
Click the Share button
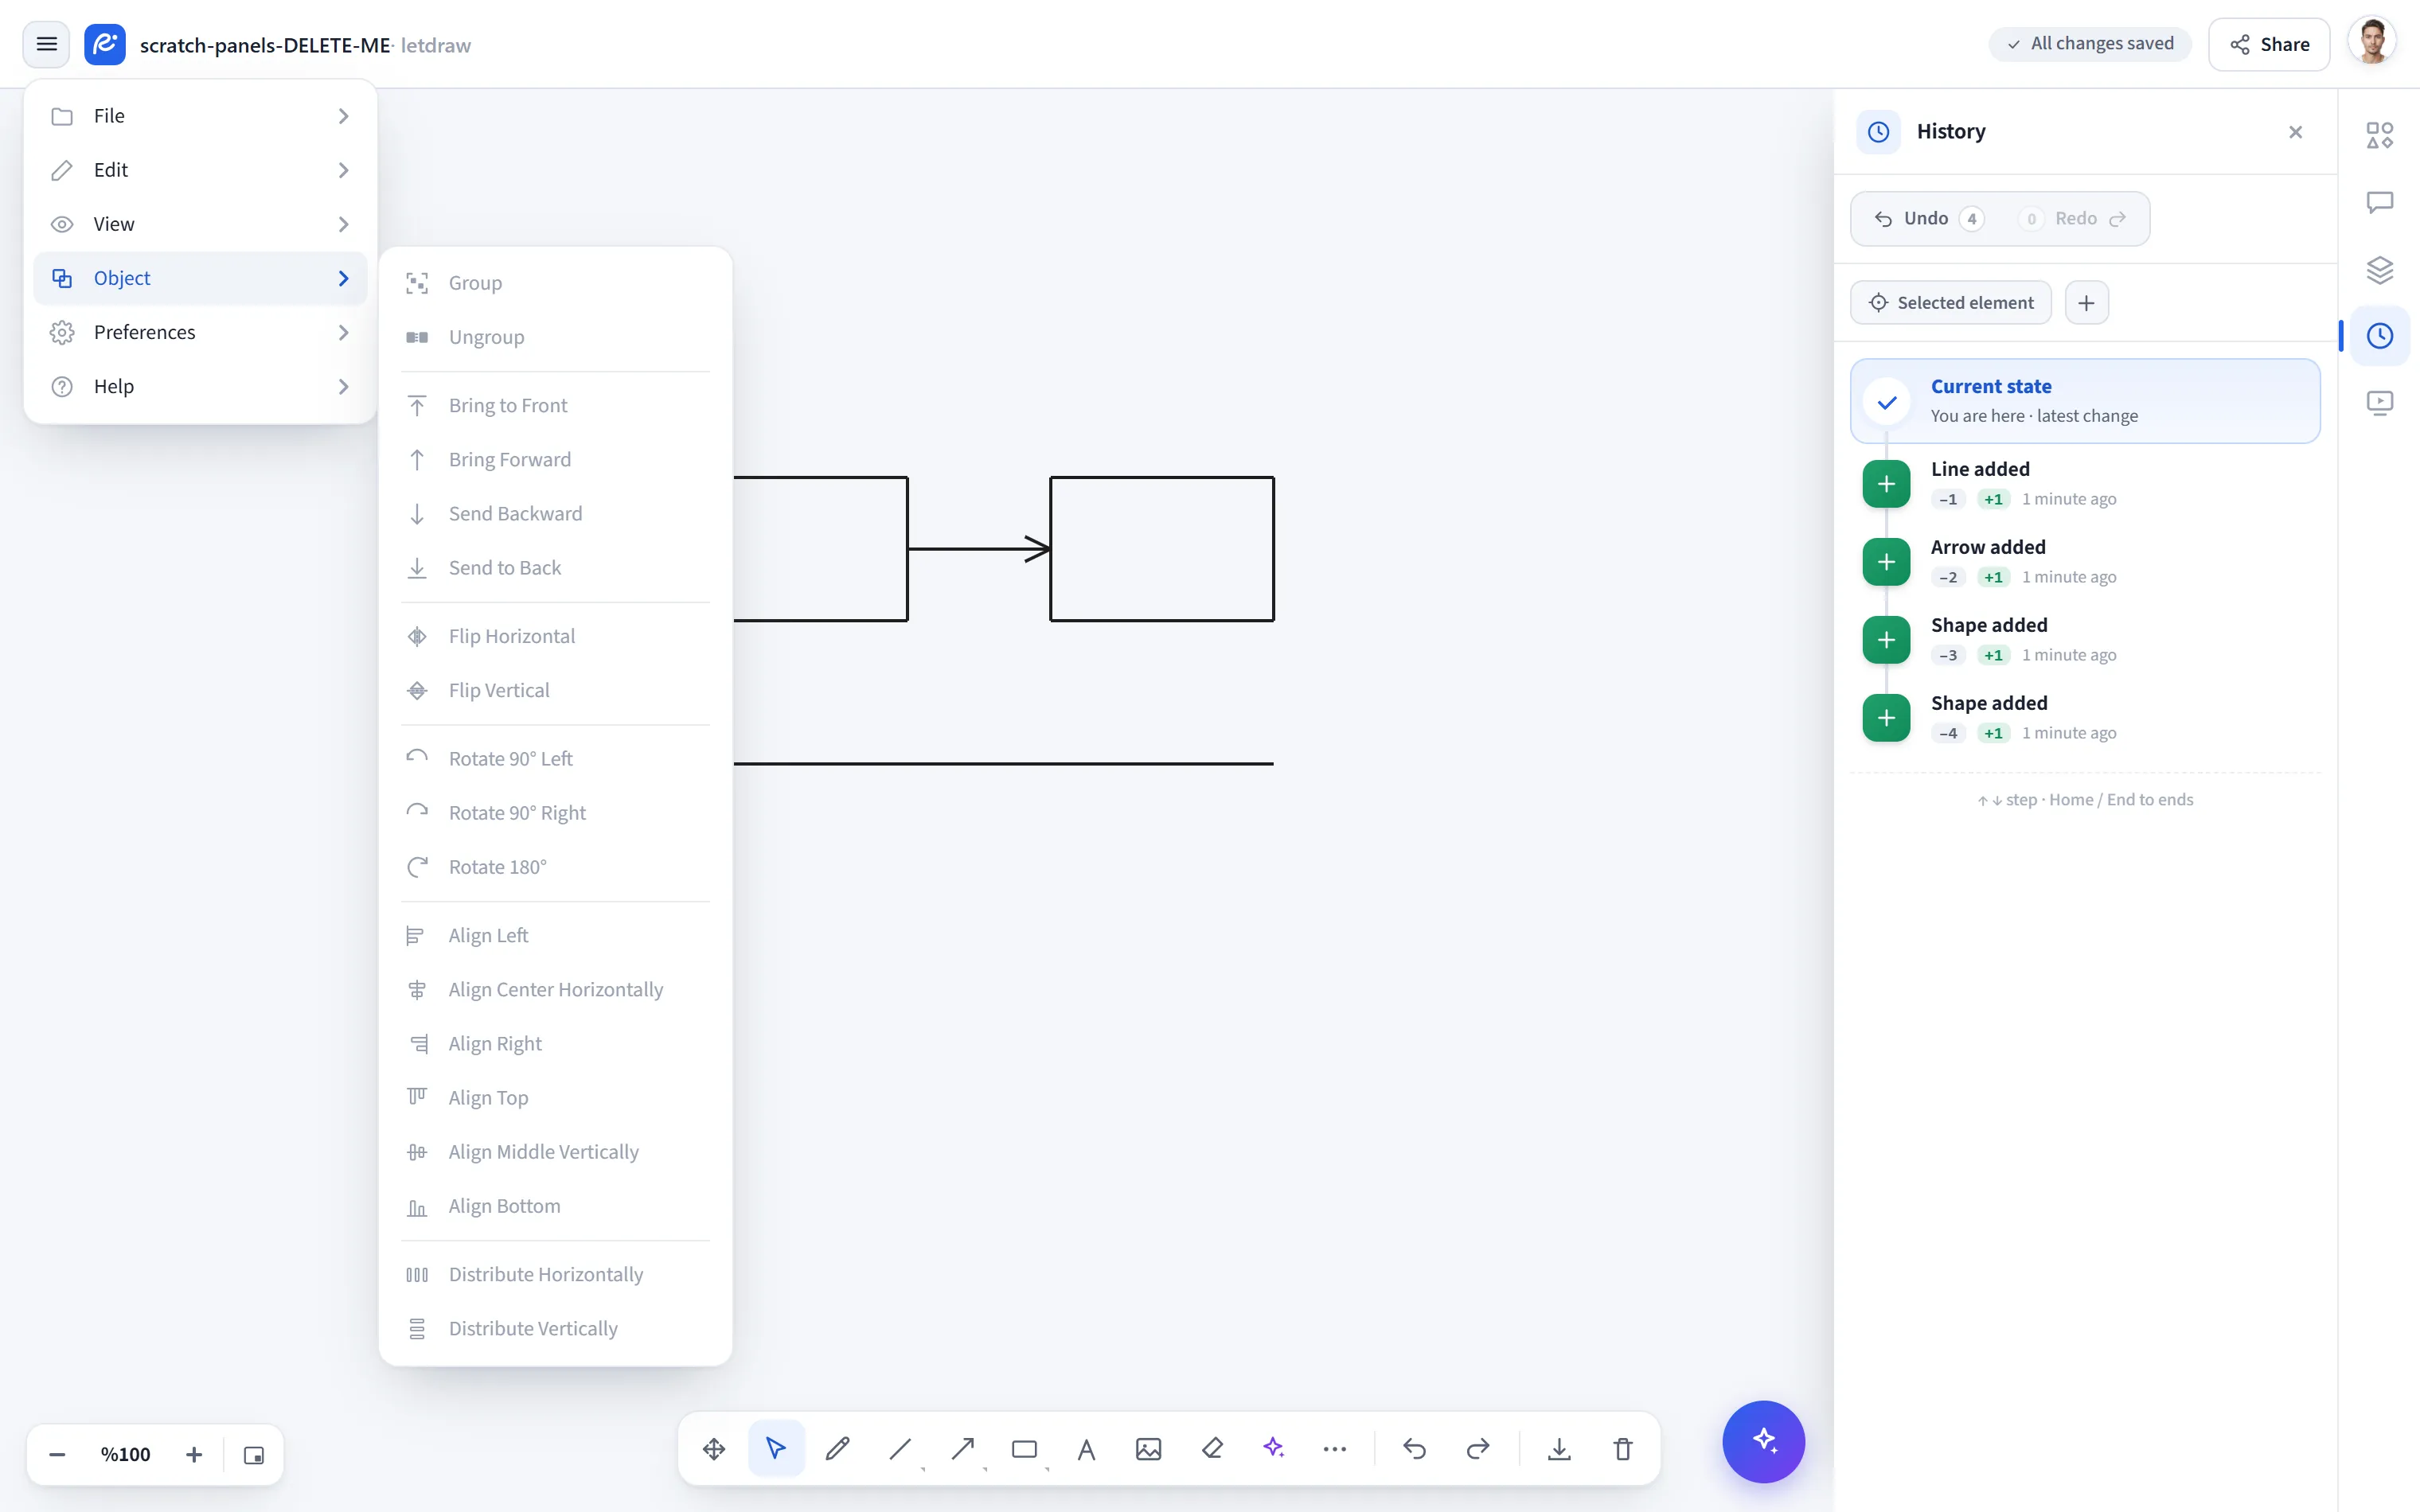(2268, 44)
